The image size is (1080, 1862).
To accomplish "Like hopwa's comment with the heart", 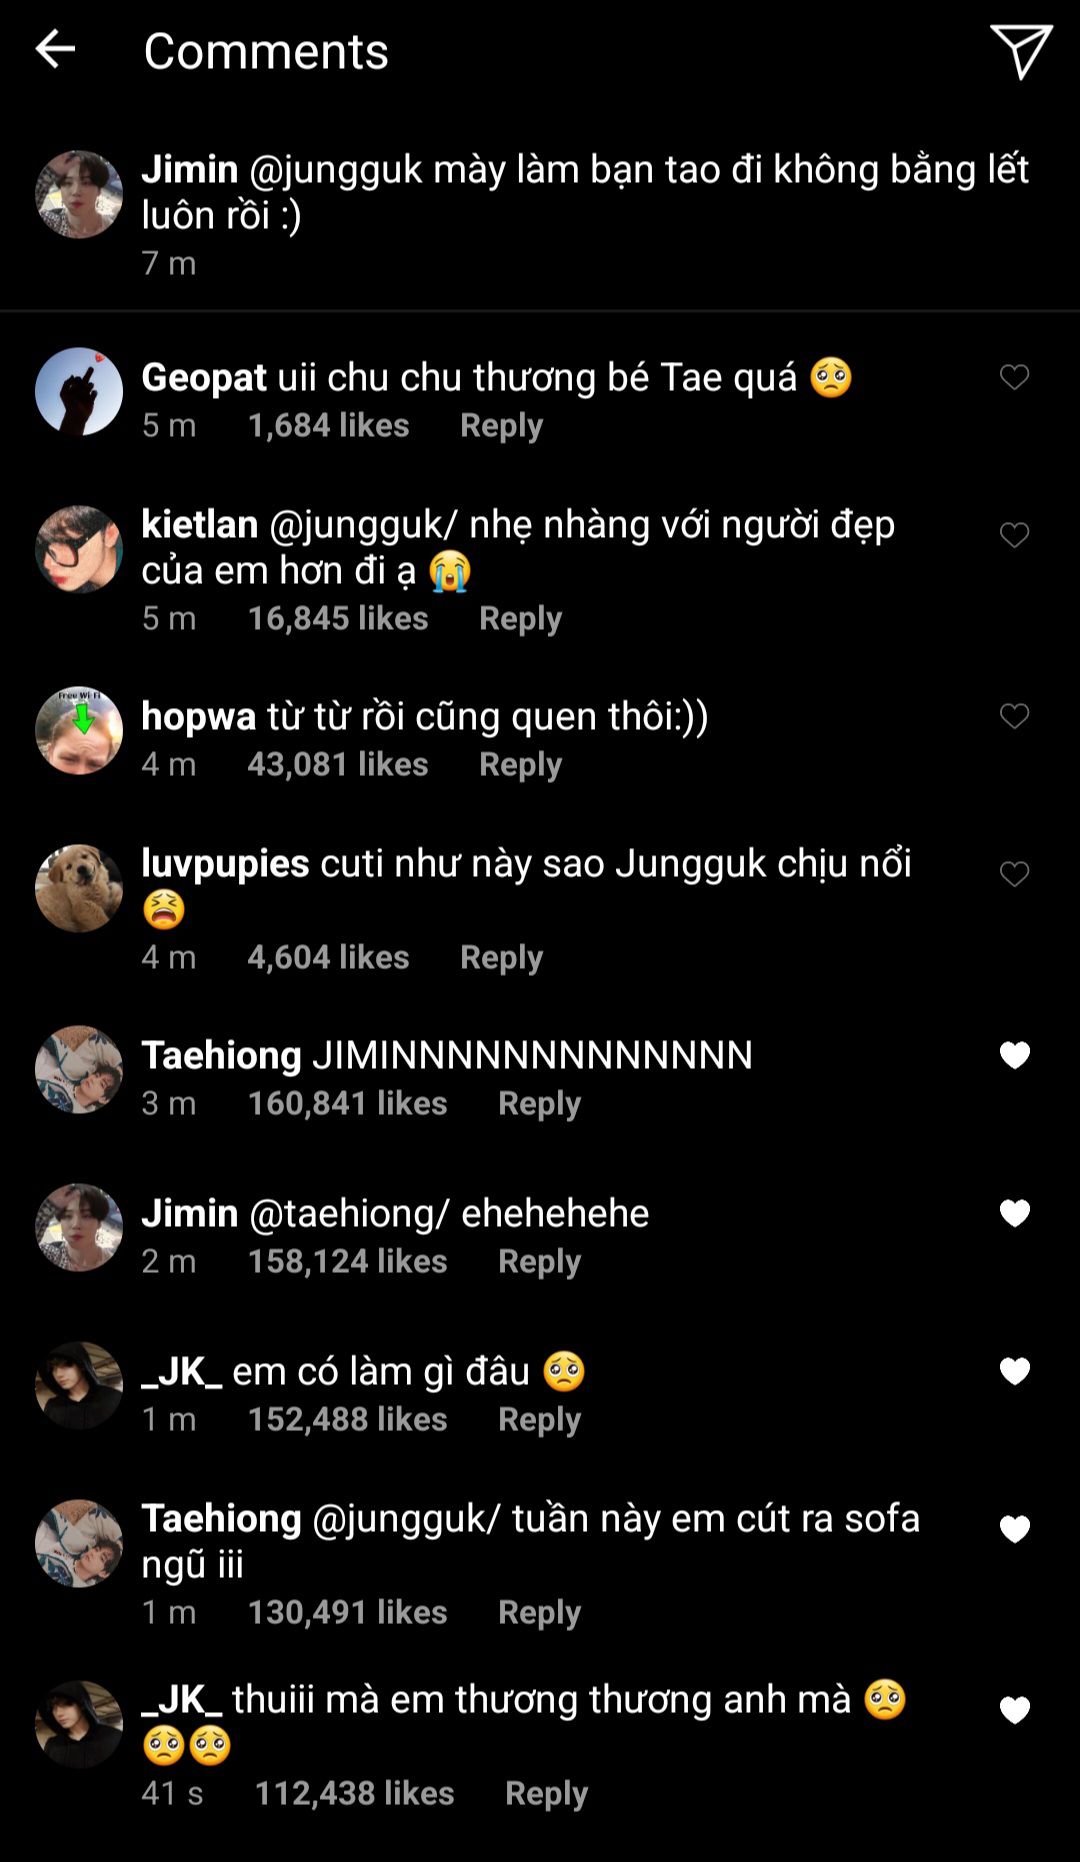I will click(1014, 716).
